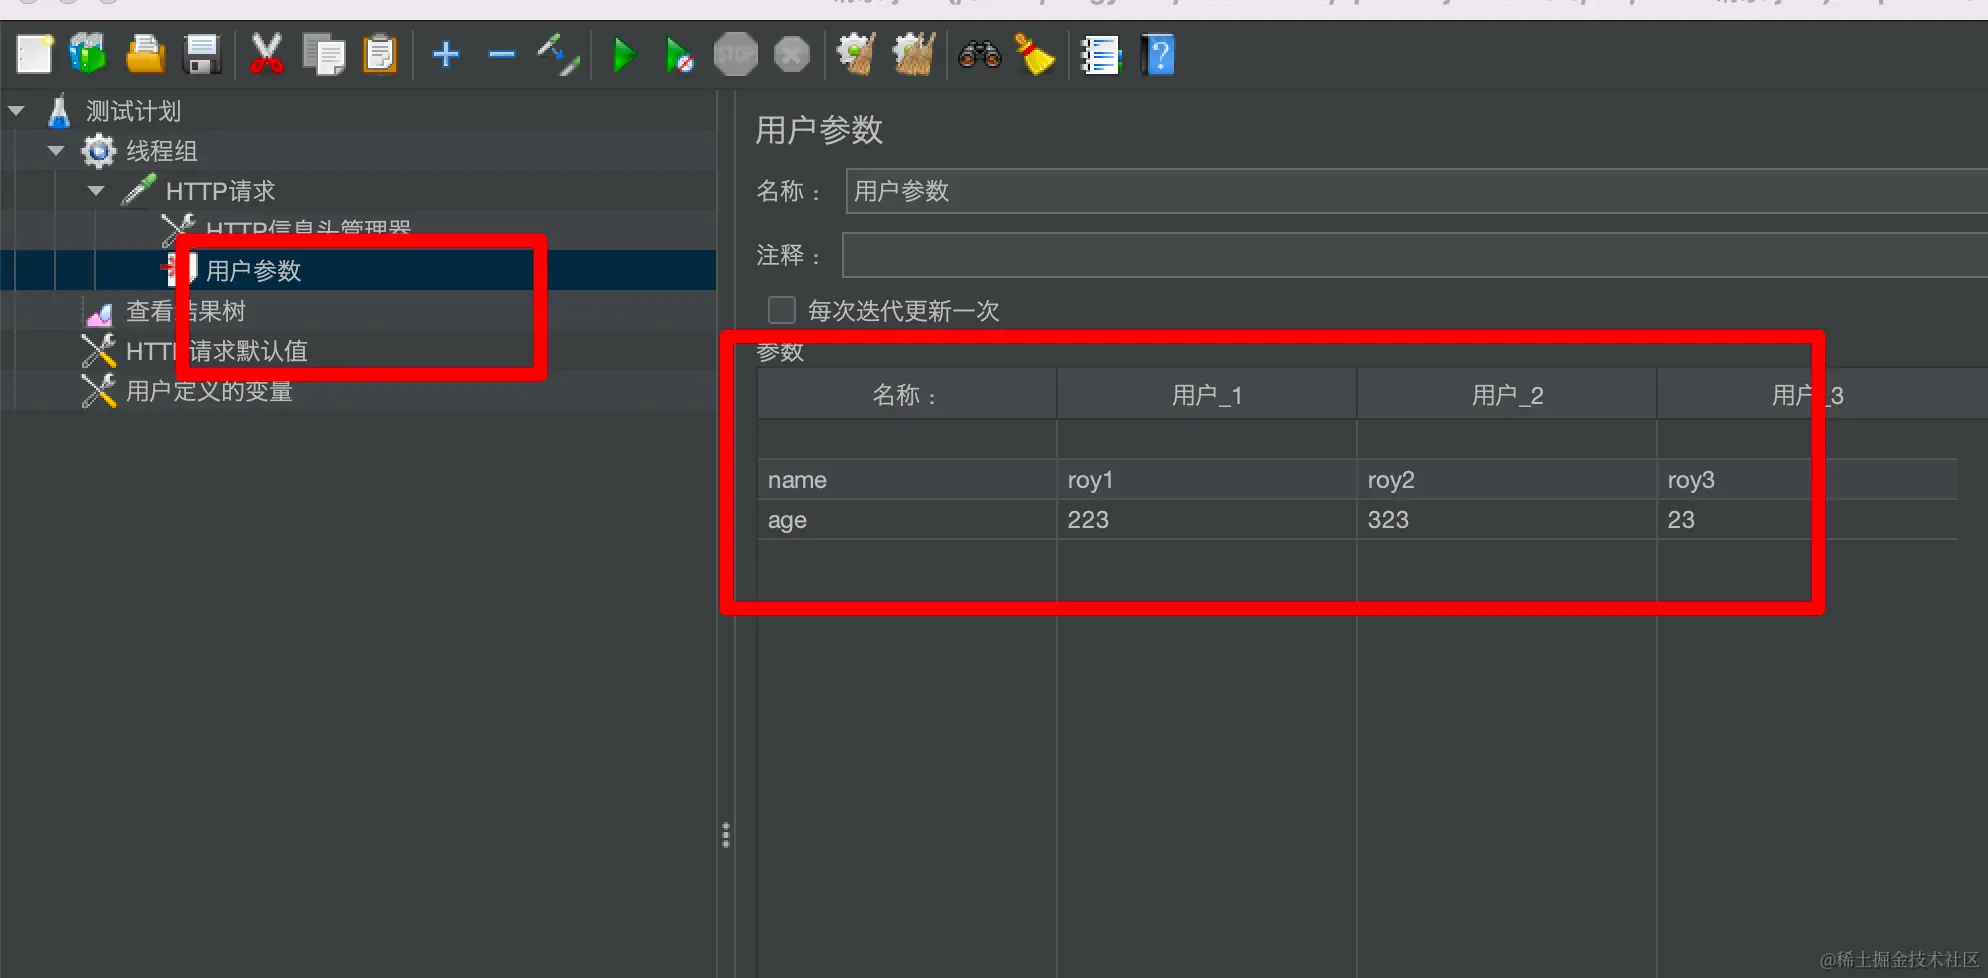Click the 用户_1 column header
The image size is (1988, 978).
(1207, 395)
